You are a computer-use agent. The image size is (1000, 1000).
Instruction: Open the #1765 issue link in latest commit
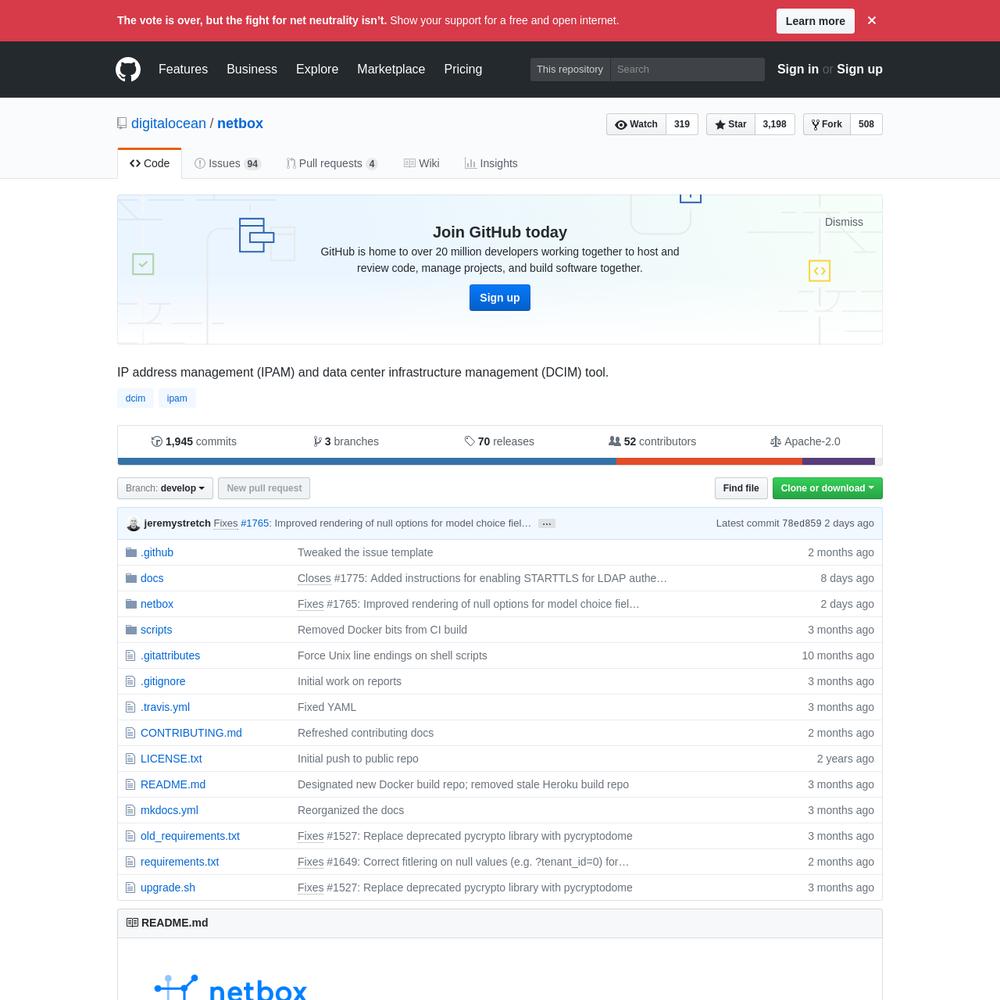click(x=254, y=524)
